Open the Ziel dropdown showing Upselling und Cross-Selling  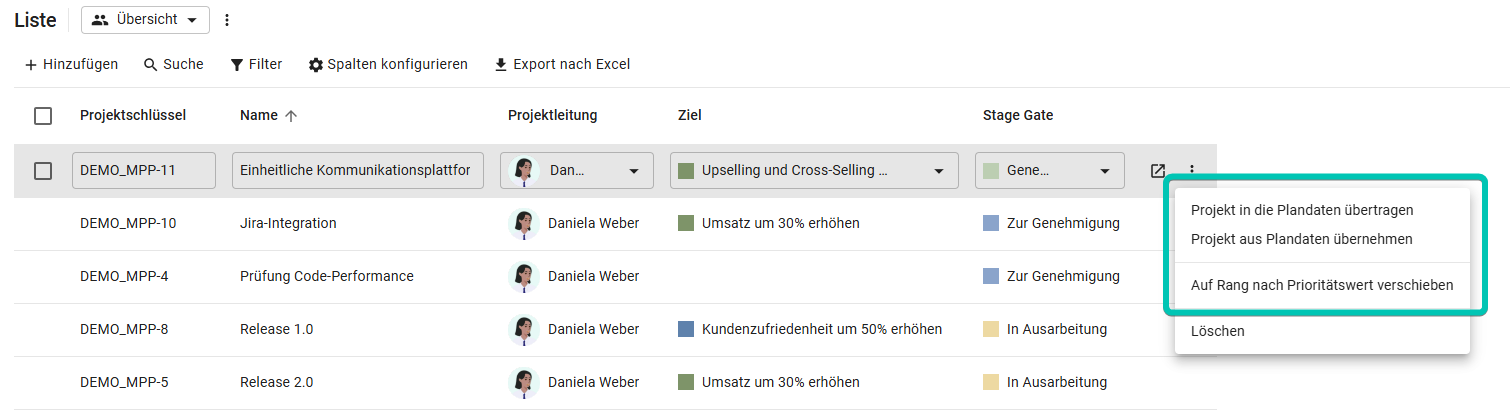(814, 171)
